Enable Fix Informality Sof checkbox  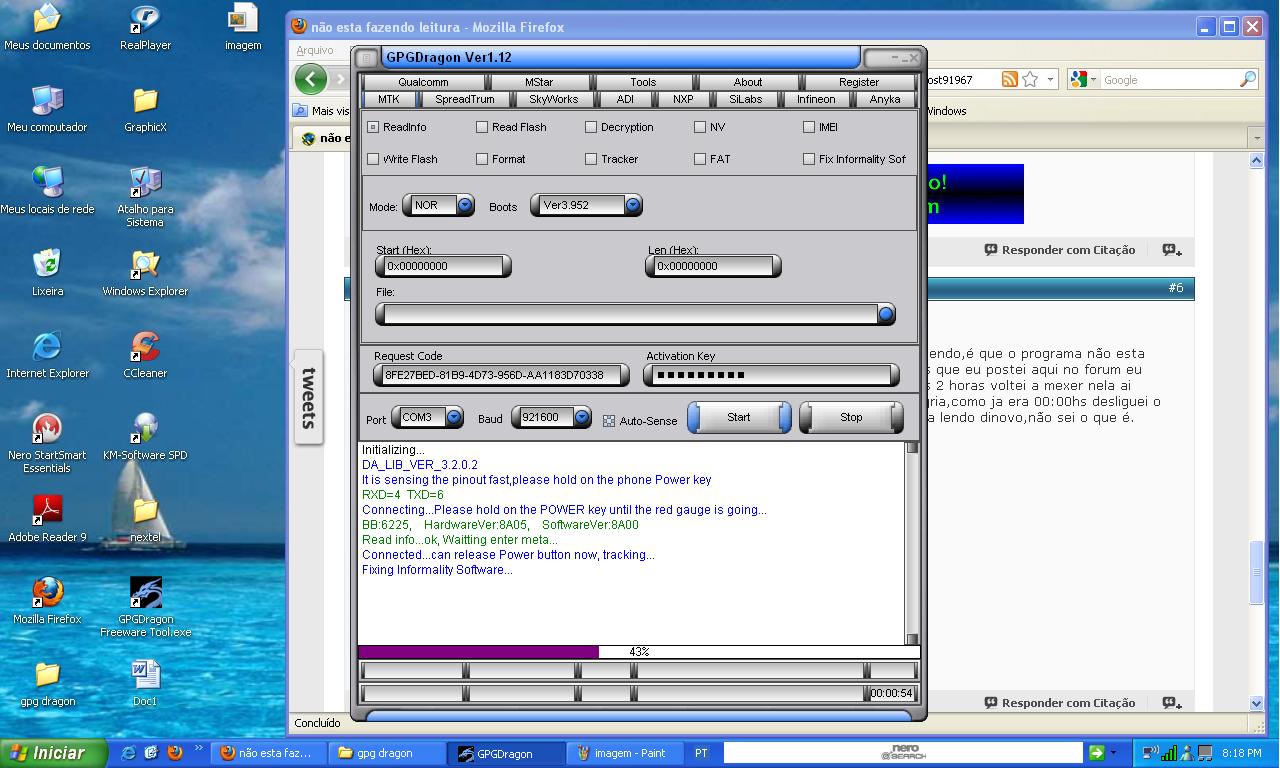tap(809, 159)
